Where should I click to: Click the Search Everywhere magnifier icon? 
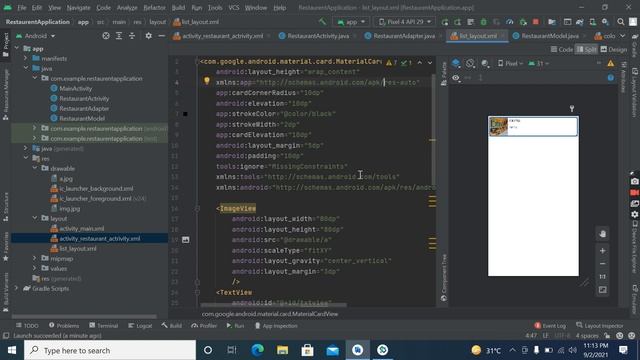620,22
